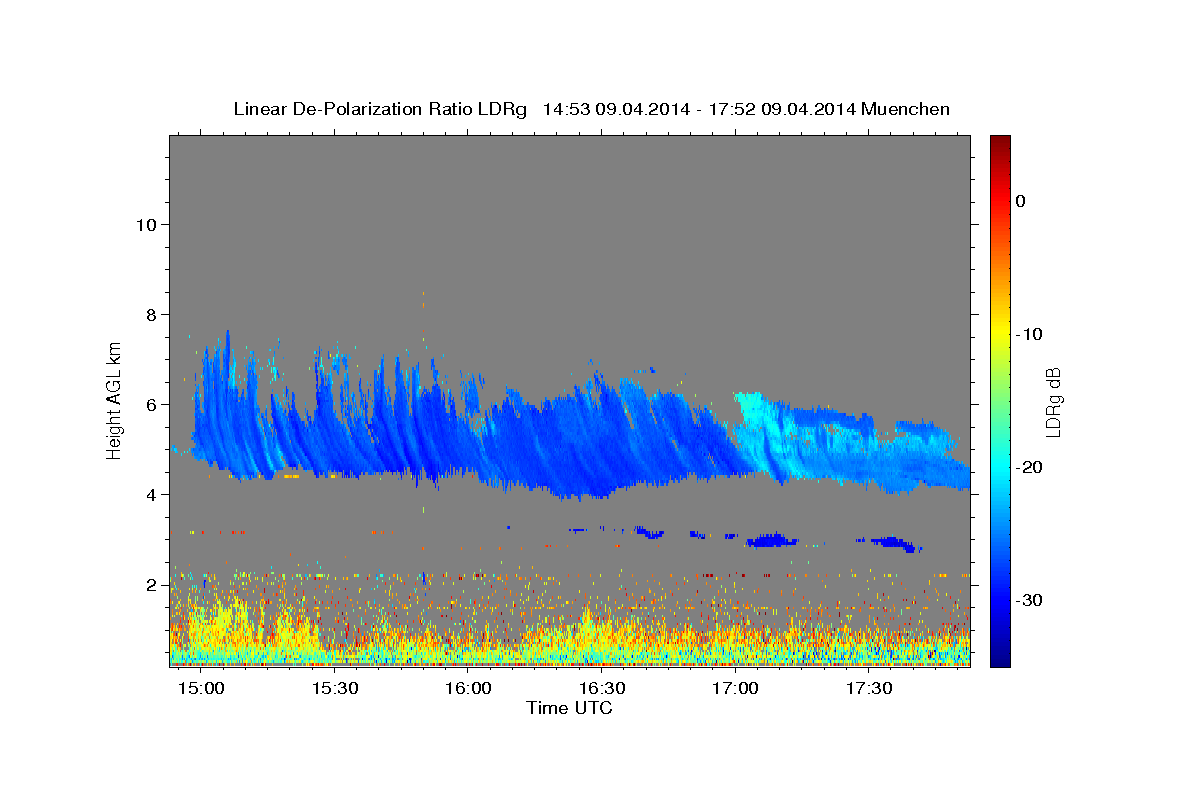This screenshot has width=1200, height=800.
Task: Click the dark blue cloud layer near 3 km
Action: [772, 541]
